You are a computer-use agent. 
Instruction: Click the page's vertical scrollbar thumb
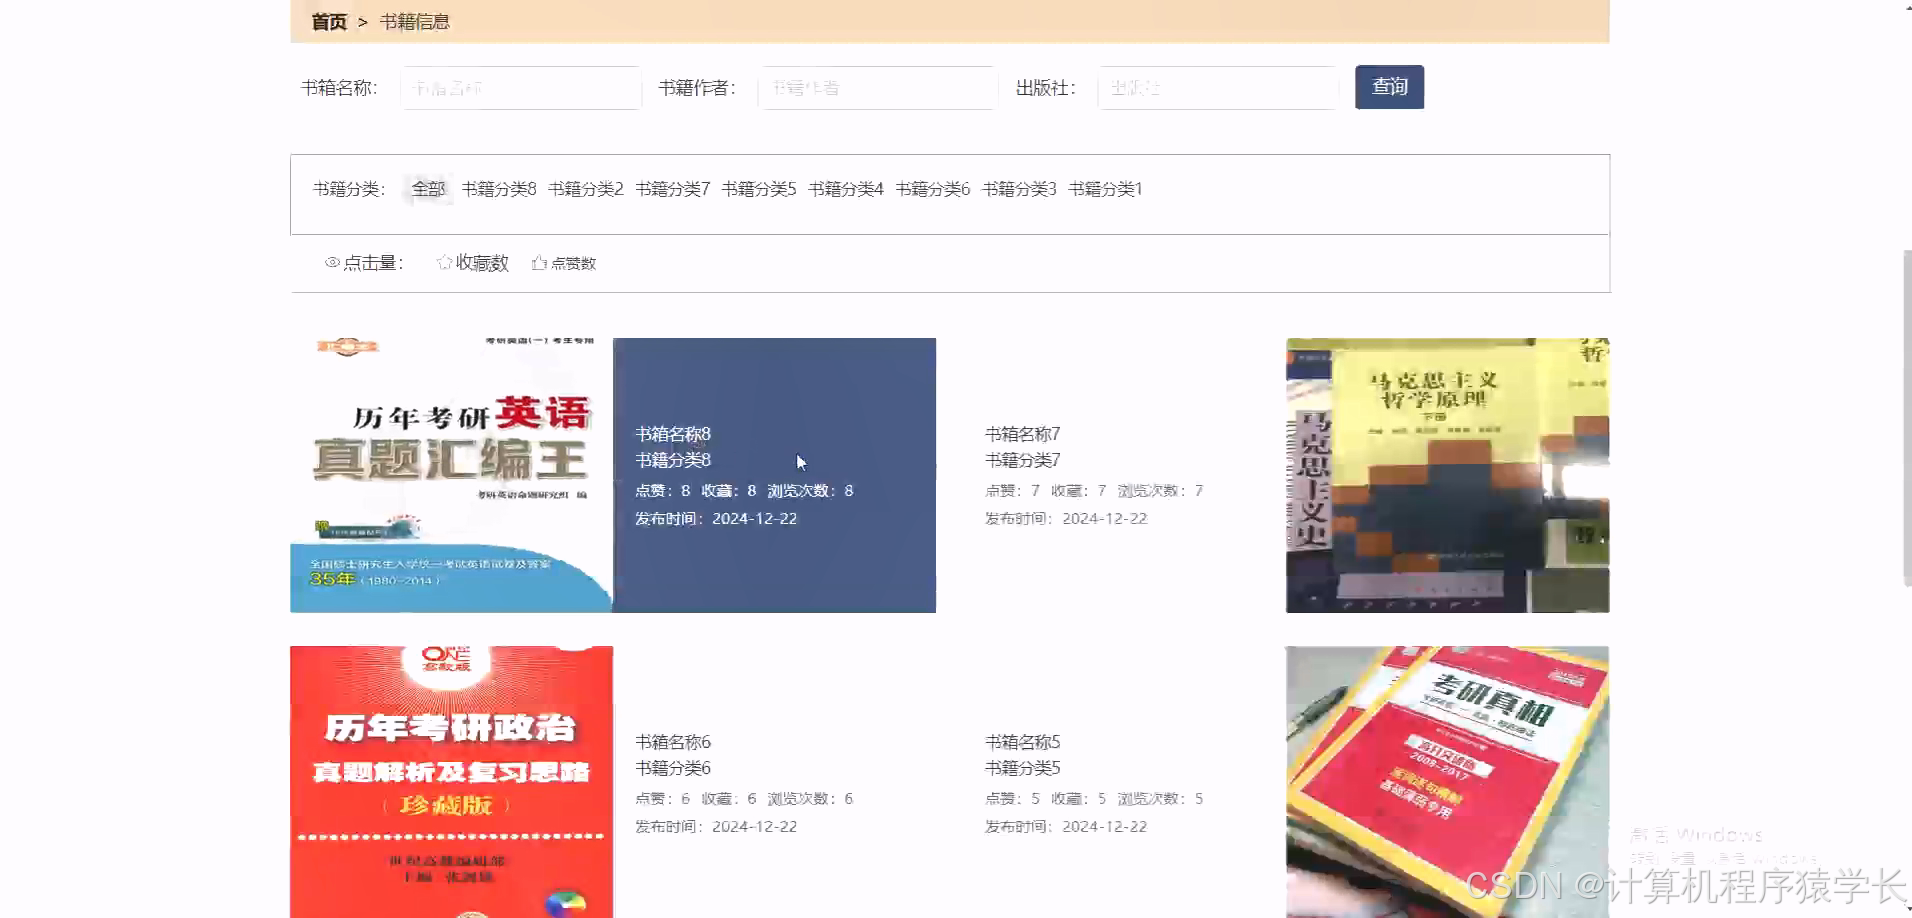(x=1907, y=418)
